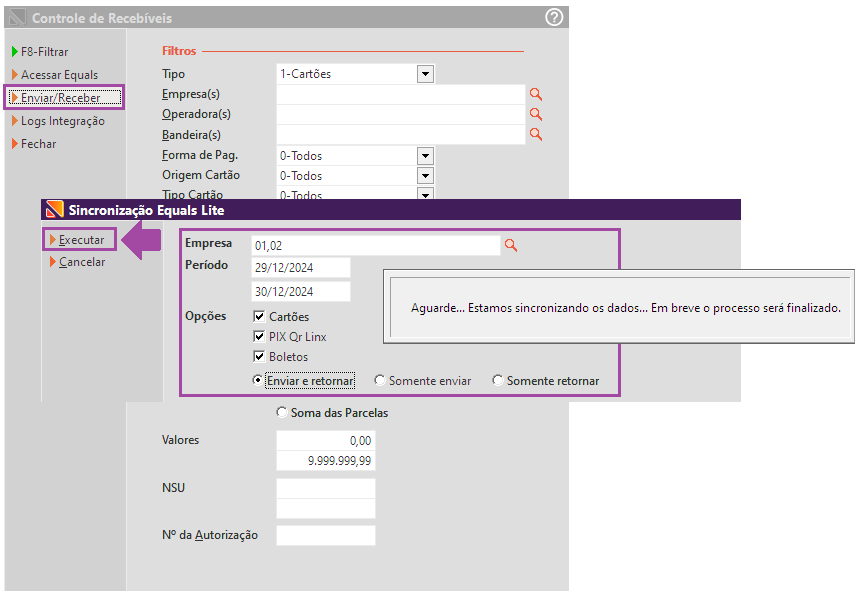Click the Período end date 30/12/2024
859x608 pixels.
pyautogui.click(x=301, y=291)
